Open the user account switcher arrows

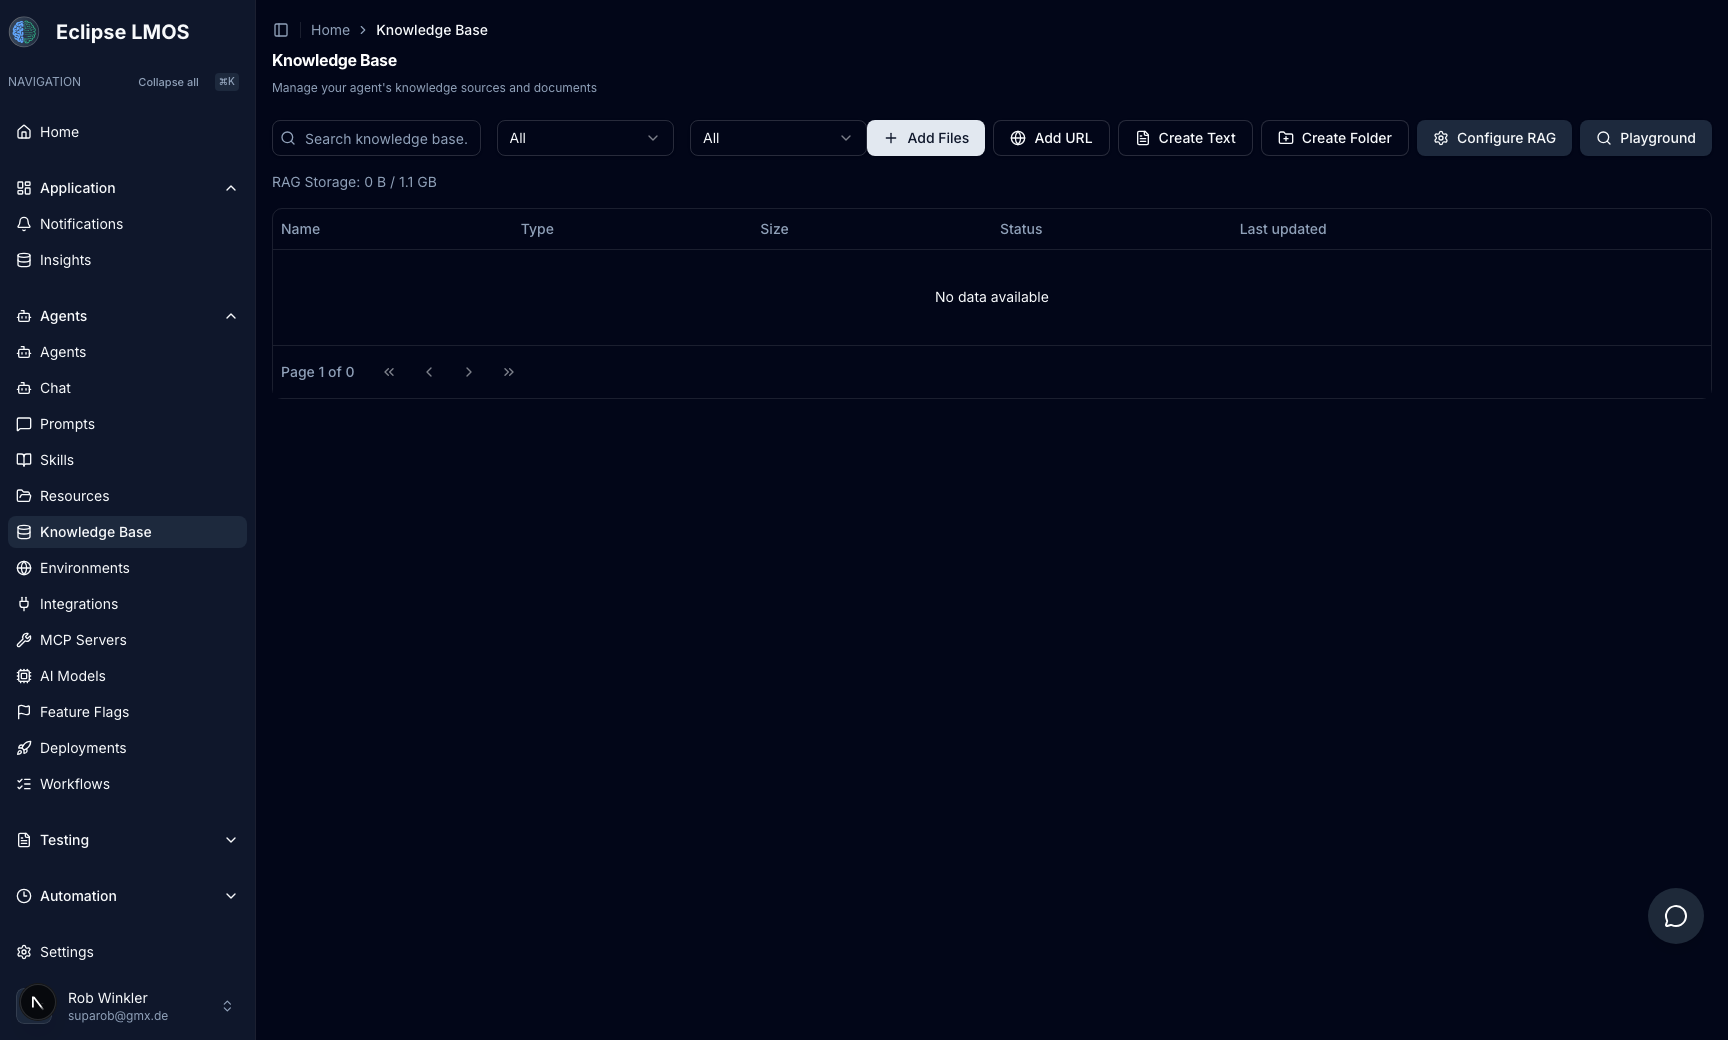[227, 1006]
